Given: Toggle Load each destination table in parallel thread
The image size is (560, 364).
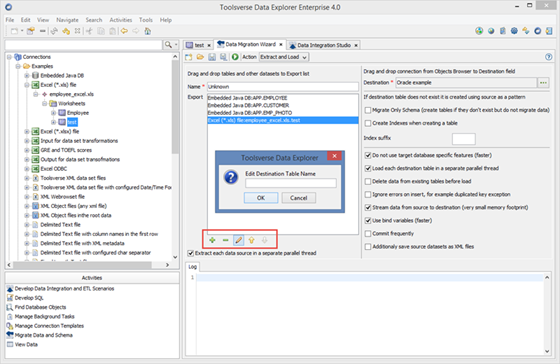Looking at the screenshot, I should coord(368,168).
